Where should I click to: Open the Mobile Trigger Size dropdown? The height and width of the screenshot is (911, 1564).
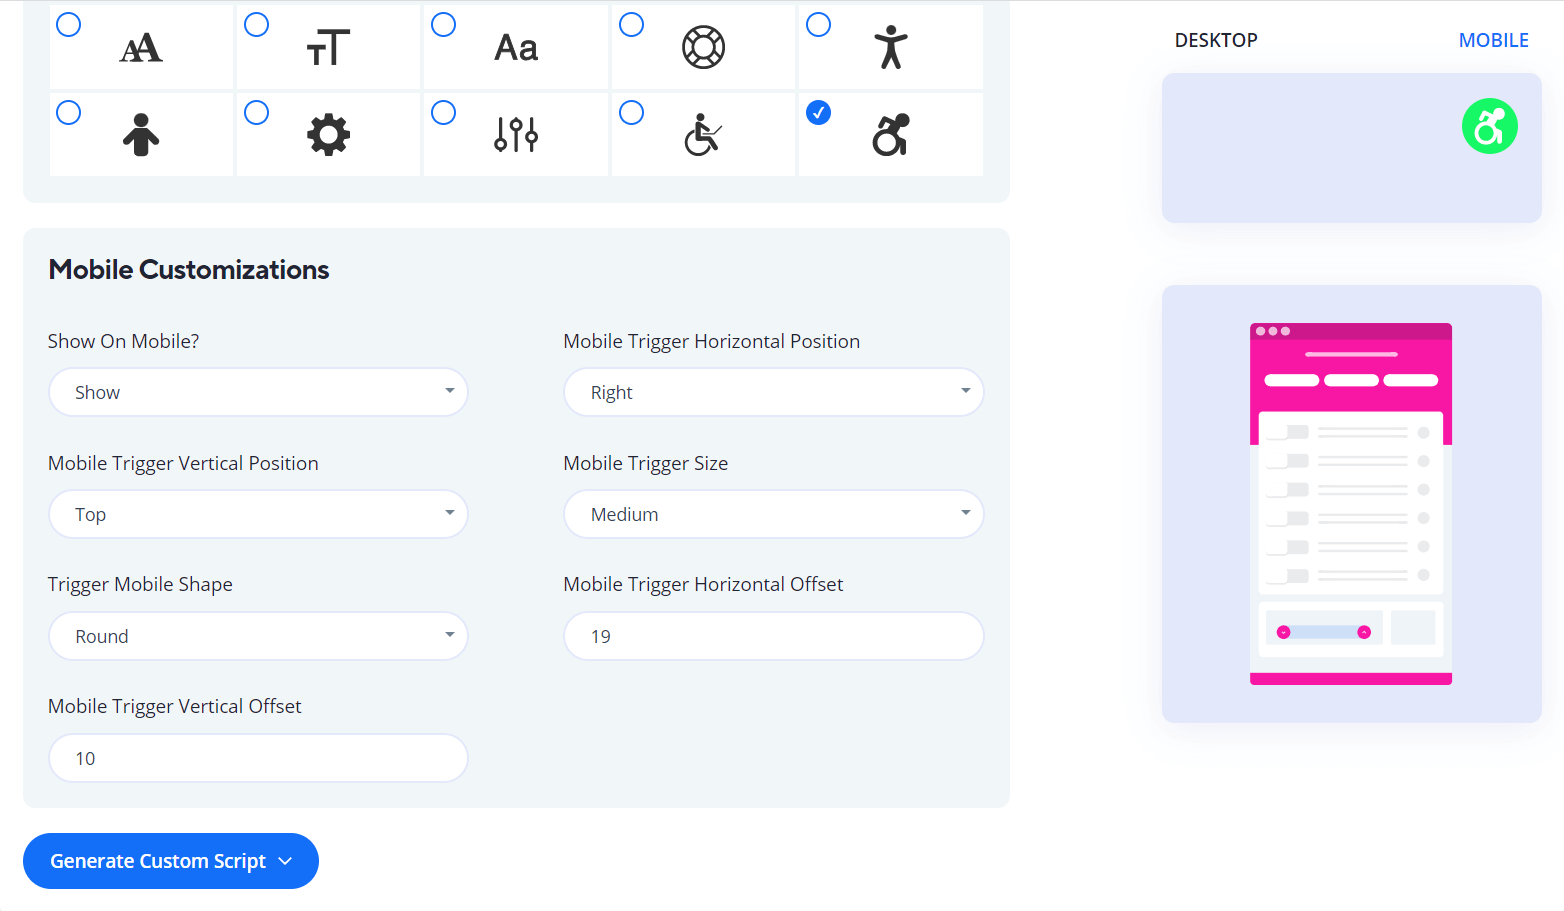[773, 515]
